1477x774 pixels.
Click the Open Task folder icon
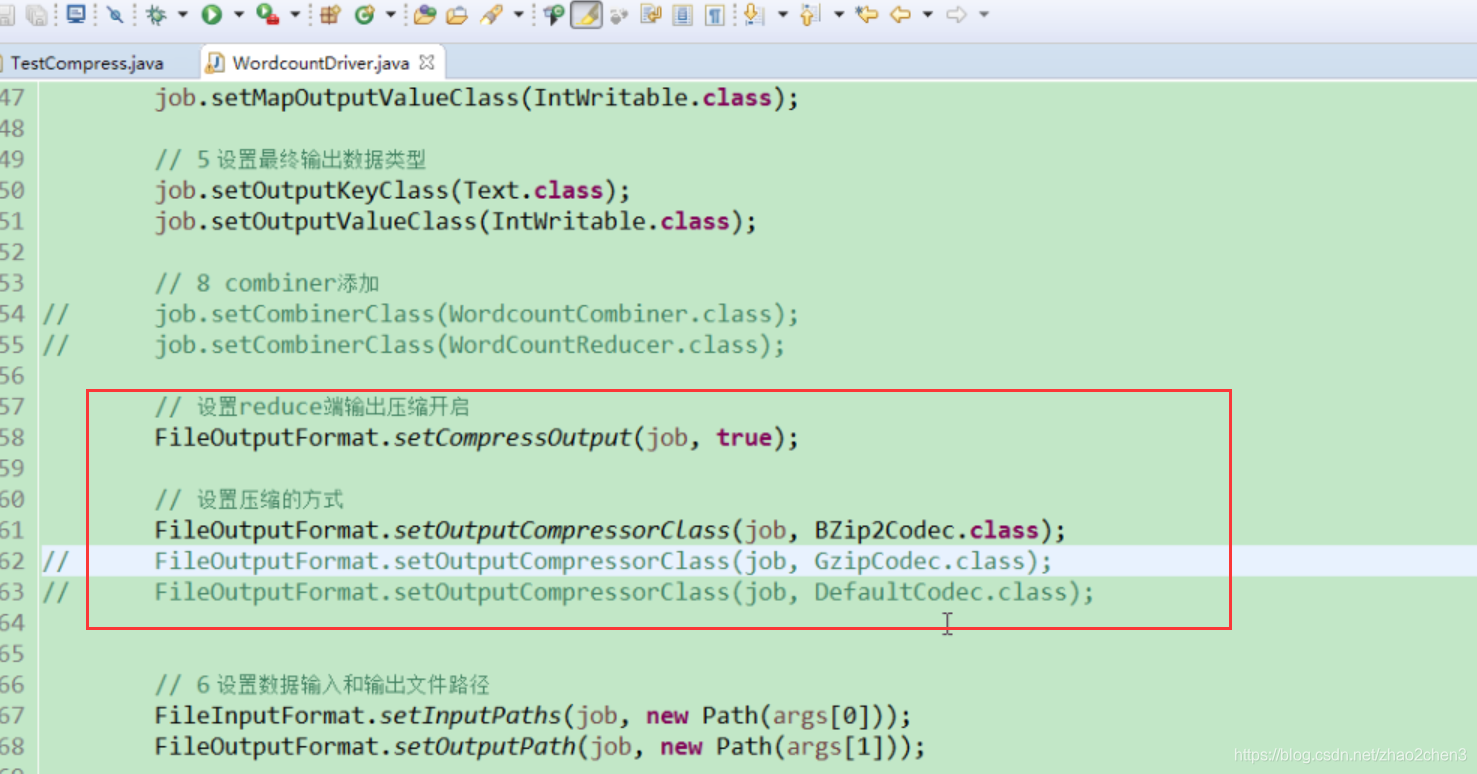[x=457, y=15]
